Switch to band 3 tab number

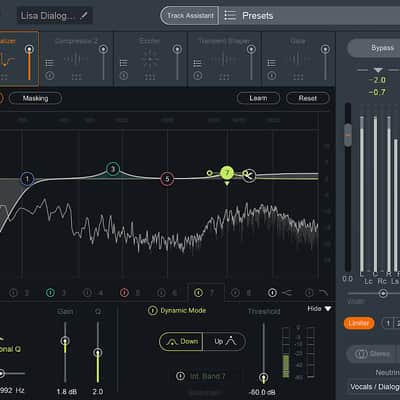[63, 293]
